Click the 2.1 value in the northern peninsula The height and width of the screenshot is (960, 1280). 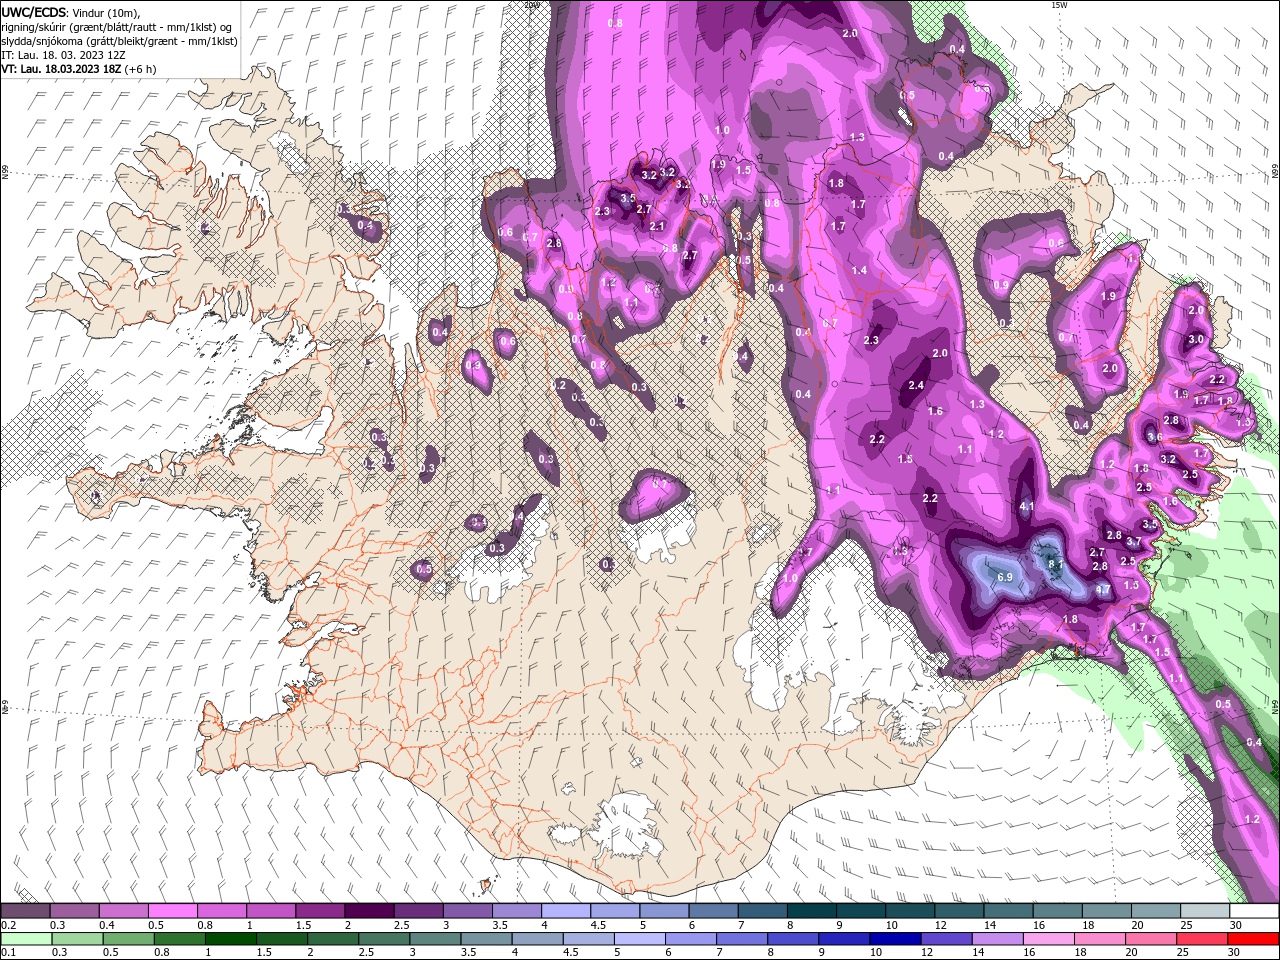click(x=657, y=226)
